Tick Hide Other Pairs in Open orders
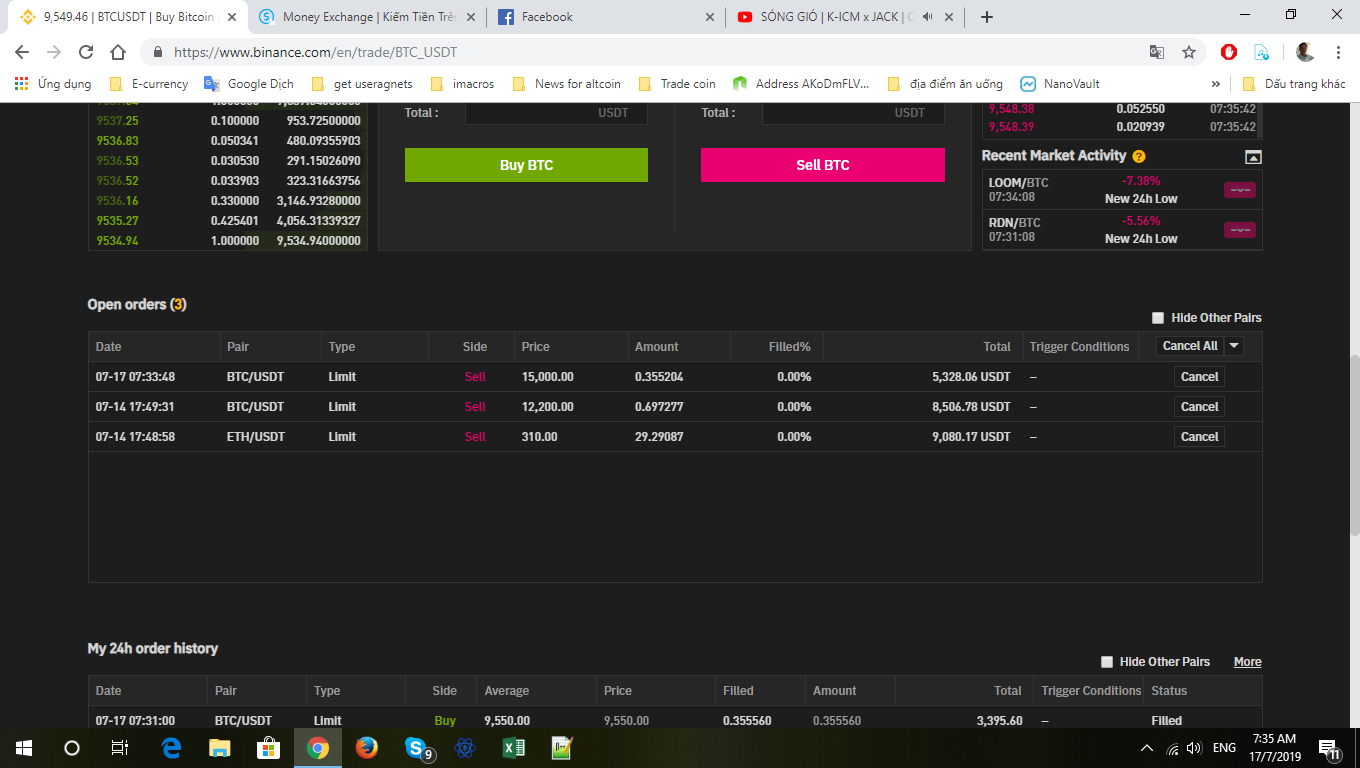 [1158, 318]
